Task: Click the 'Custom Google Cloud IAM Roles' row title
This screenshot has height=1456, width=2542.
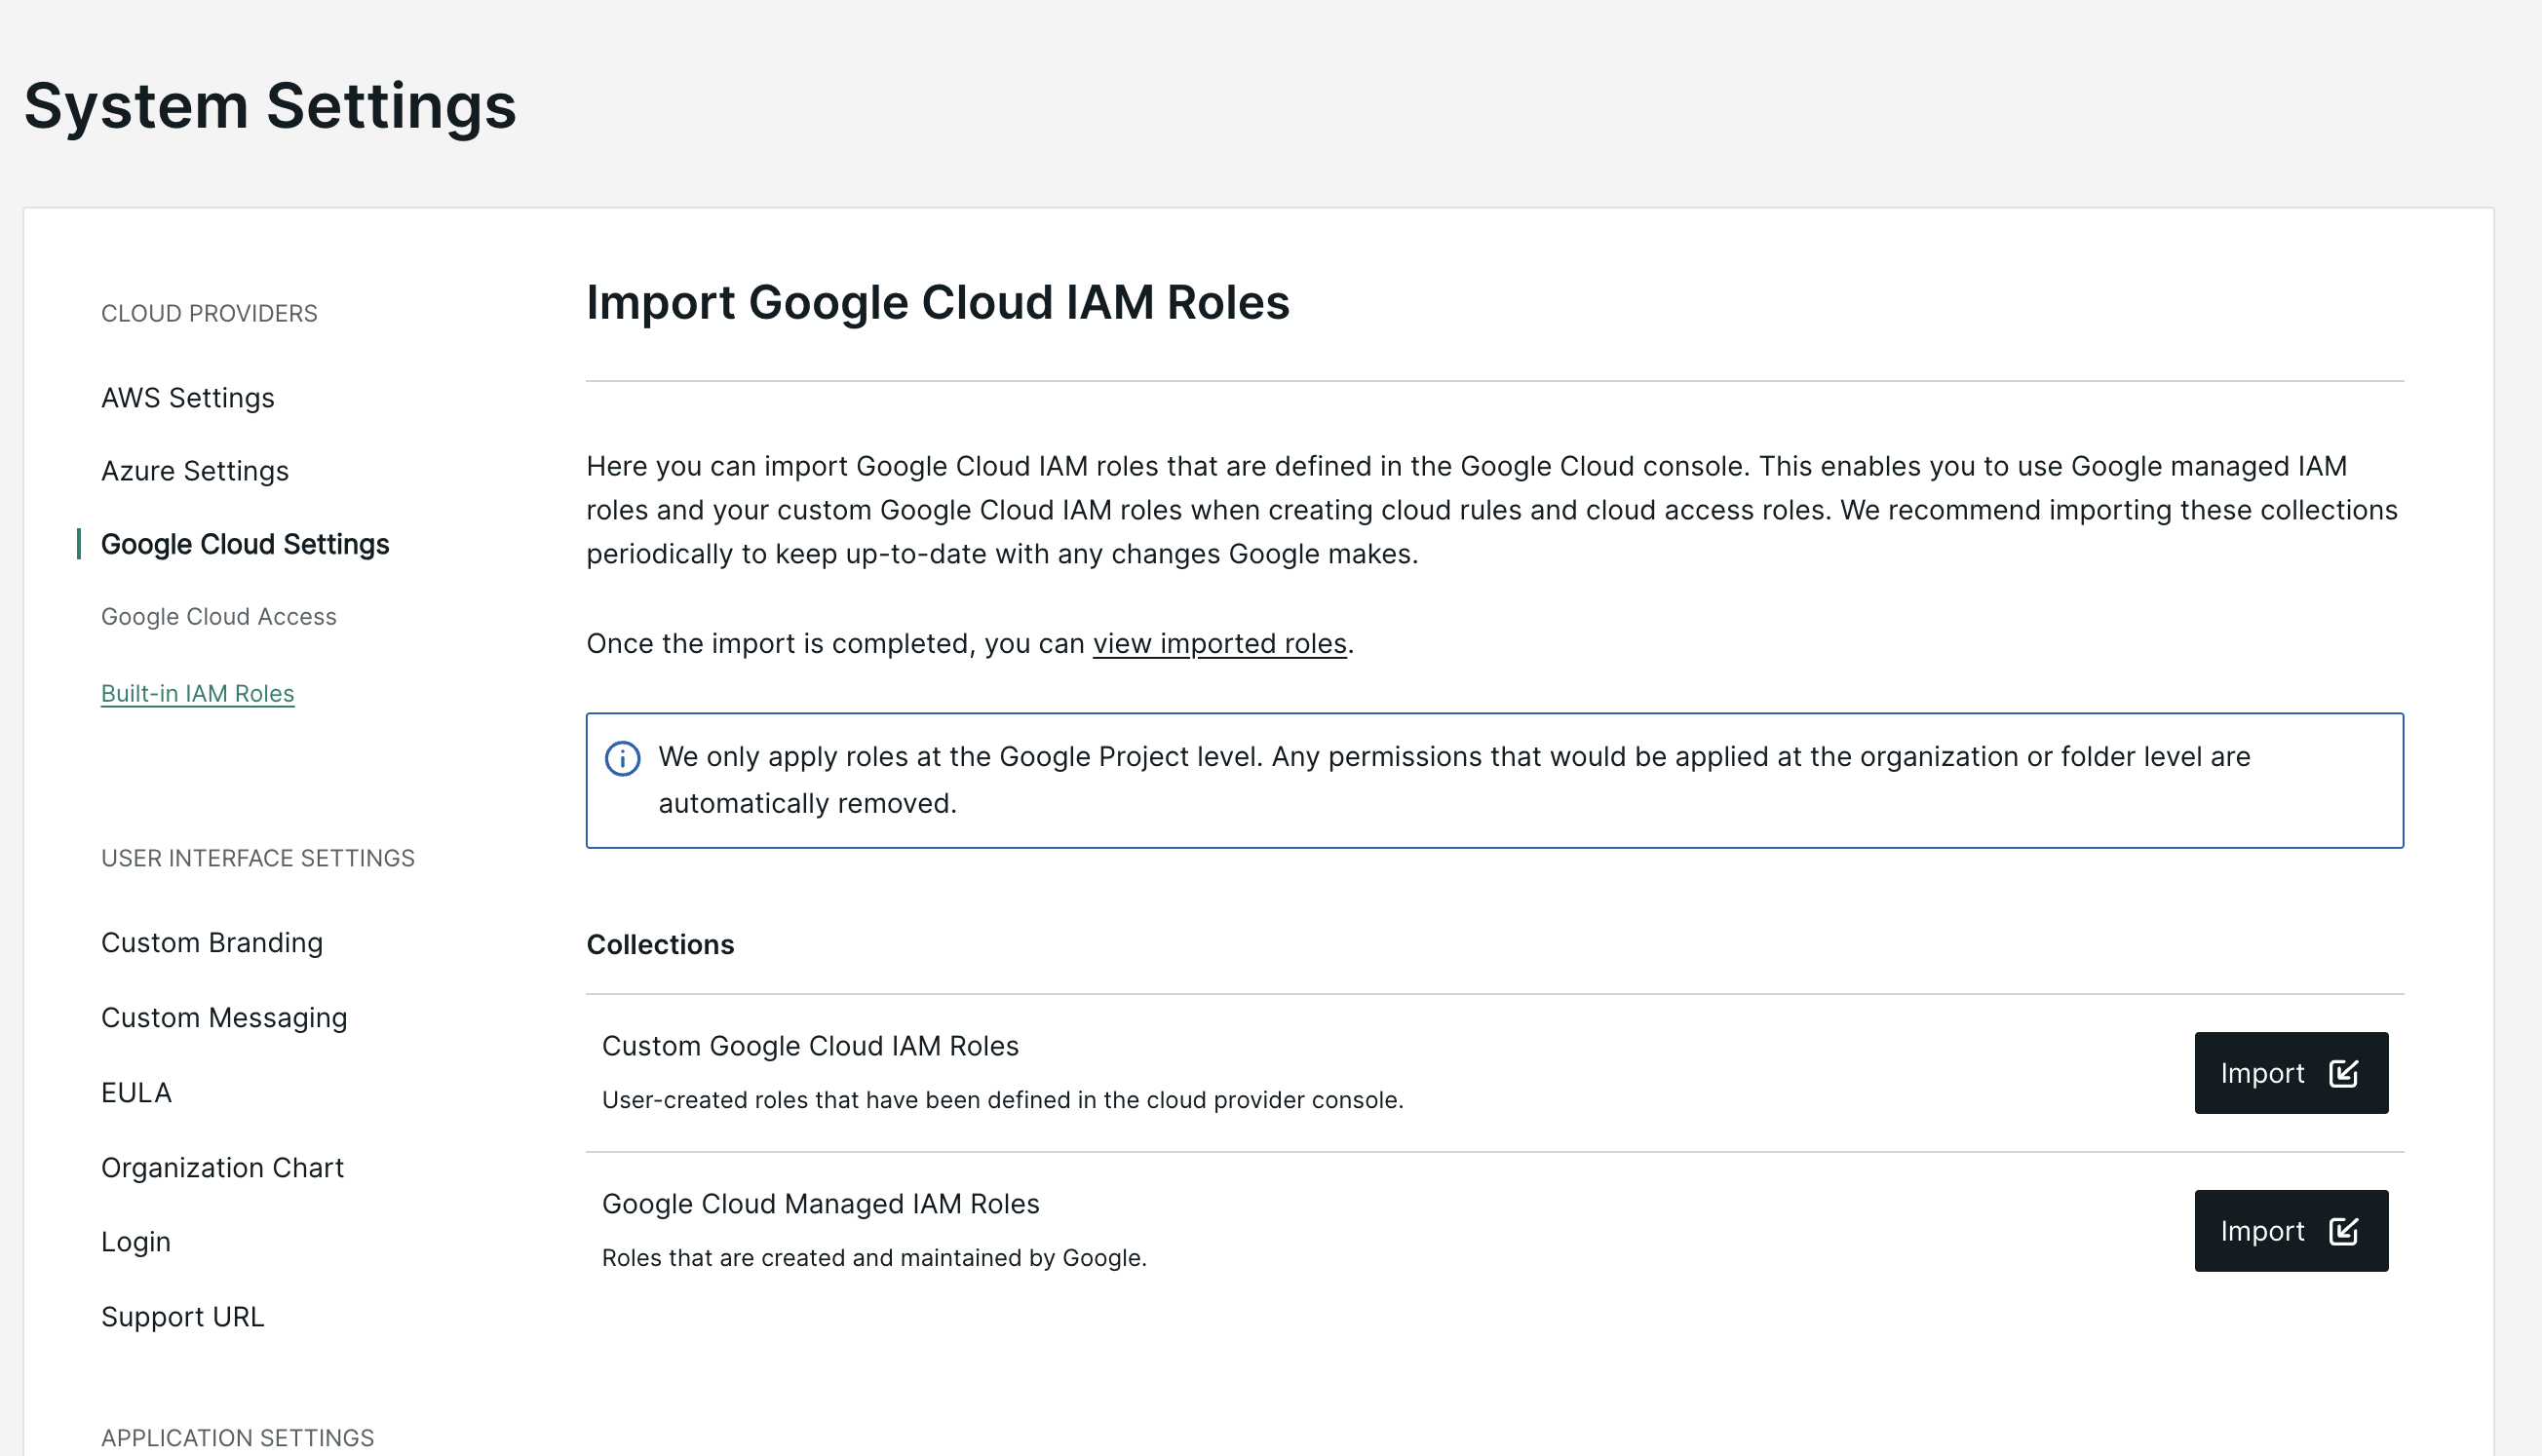Action: (810, 1046)
